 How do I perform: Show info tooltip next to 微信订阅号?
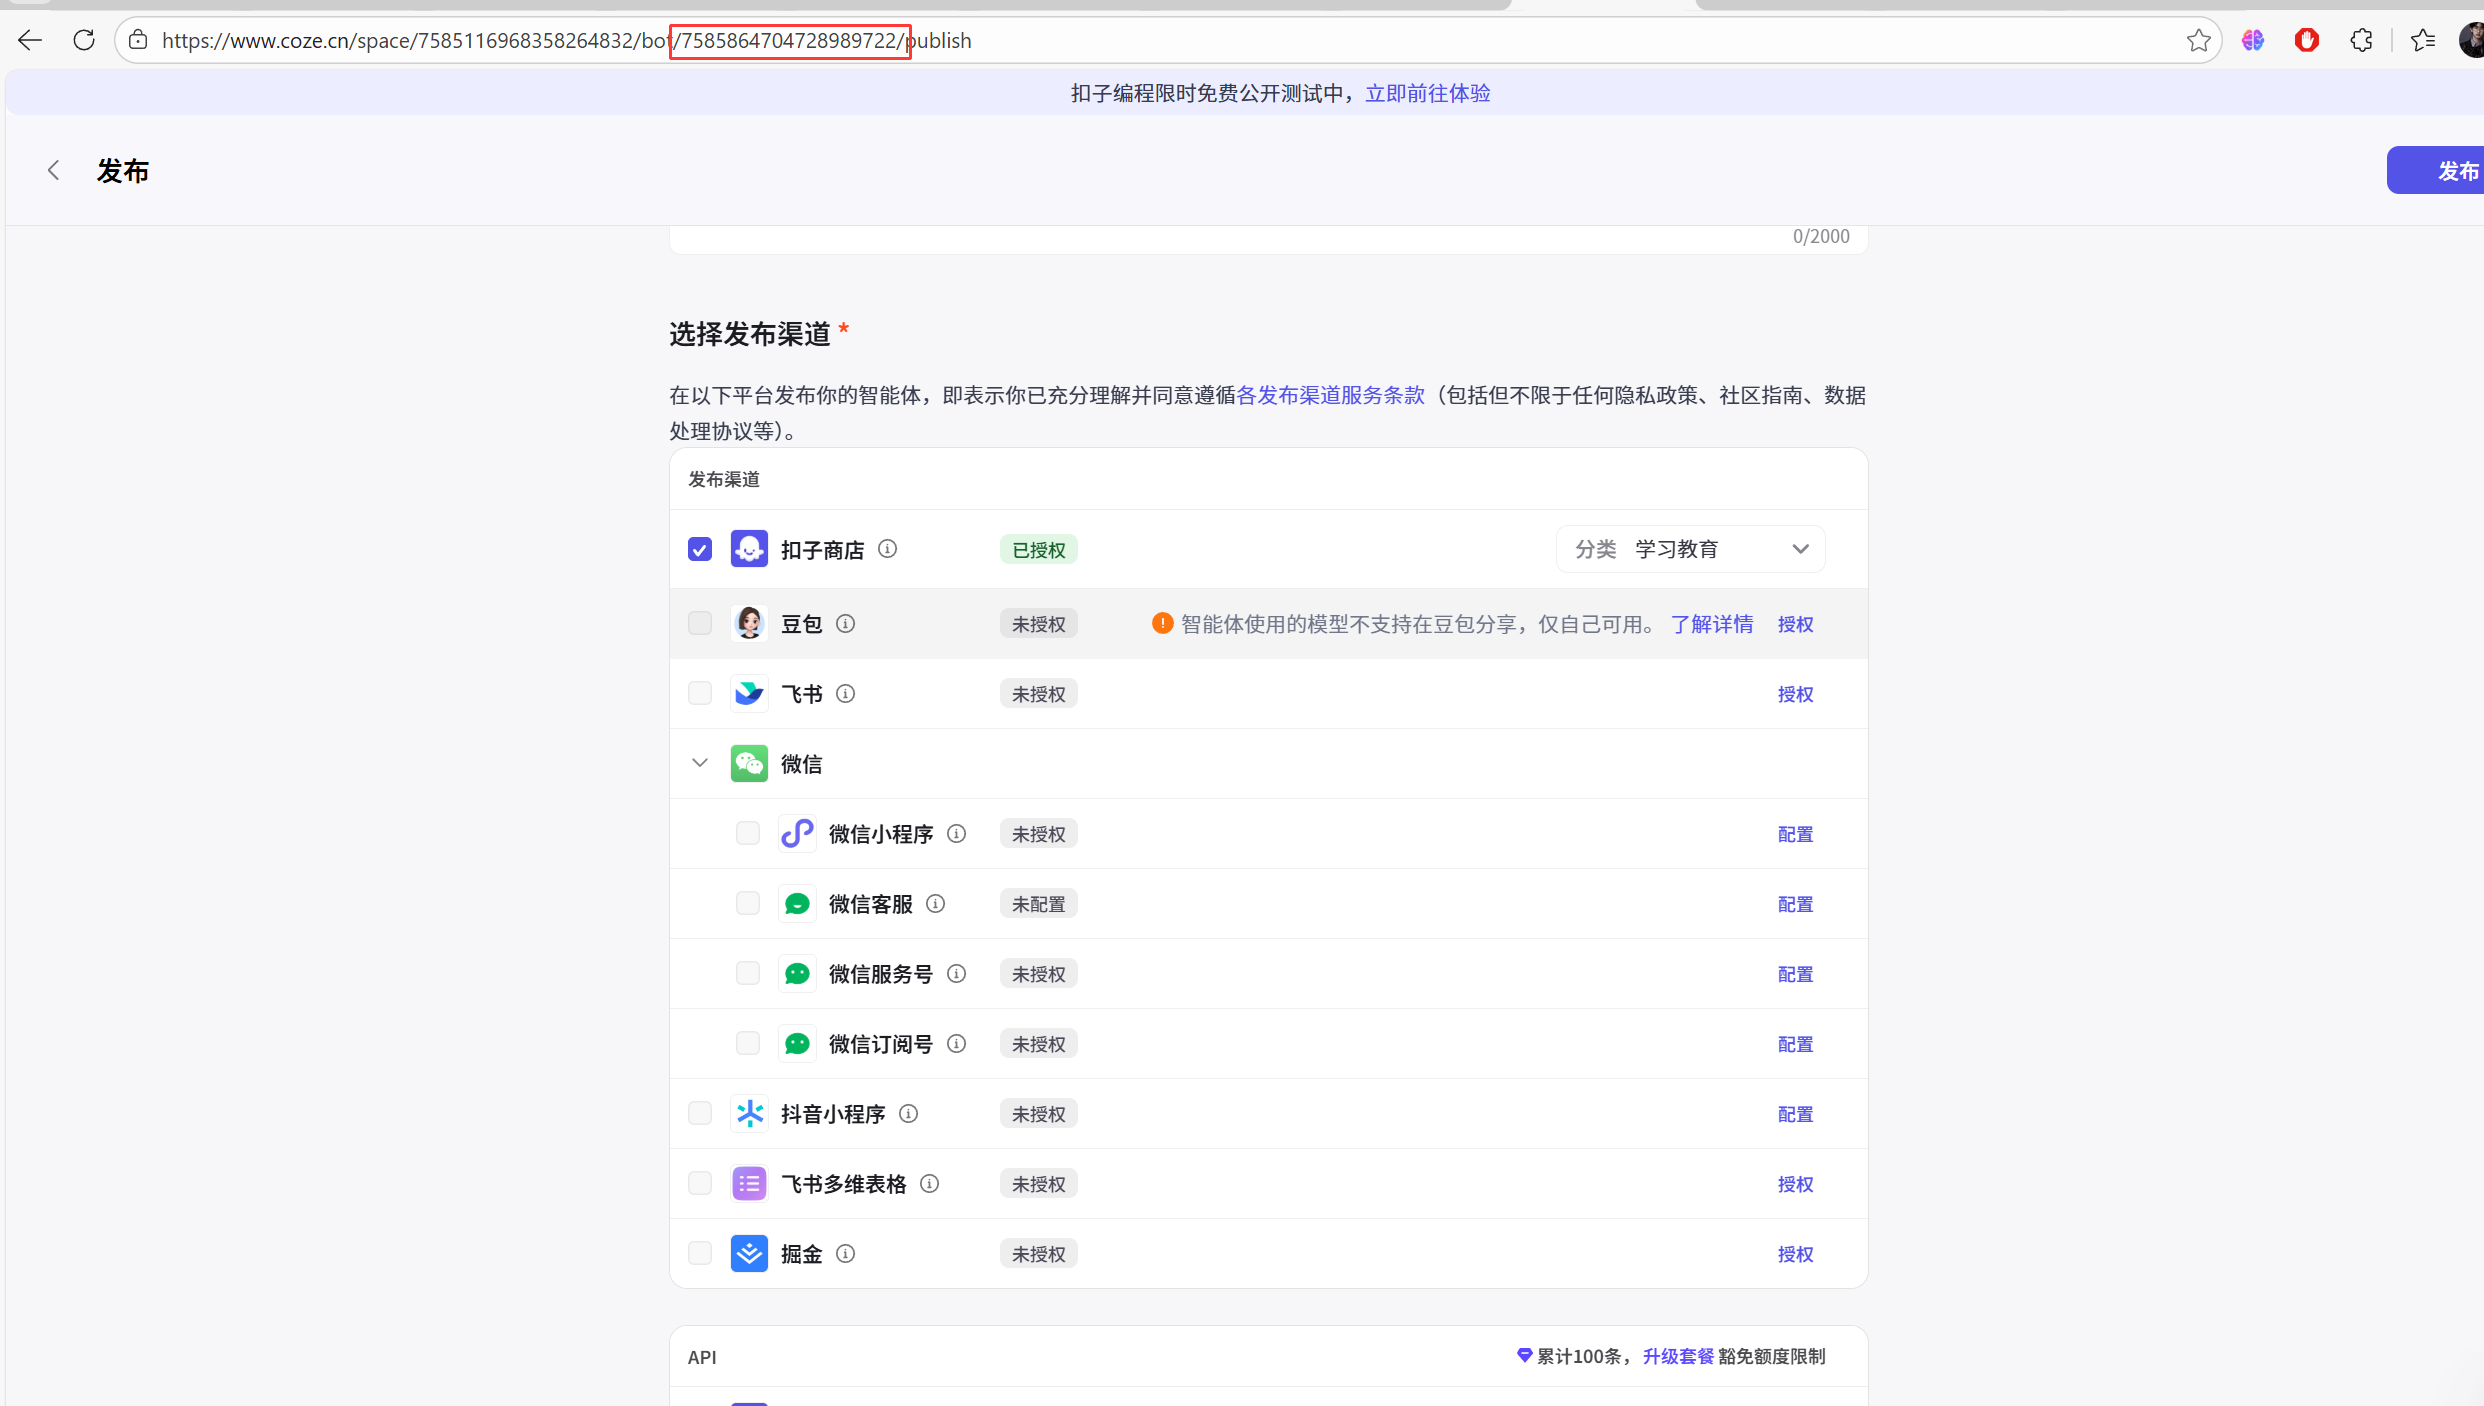pyautogui.click(x=956, y=1044)
